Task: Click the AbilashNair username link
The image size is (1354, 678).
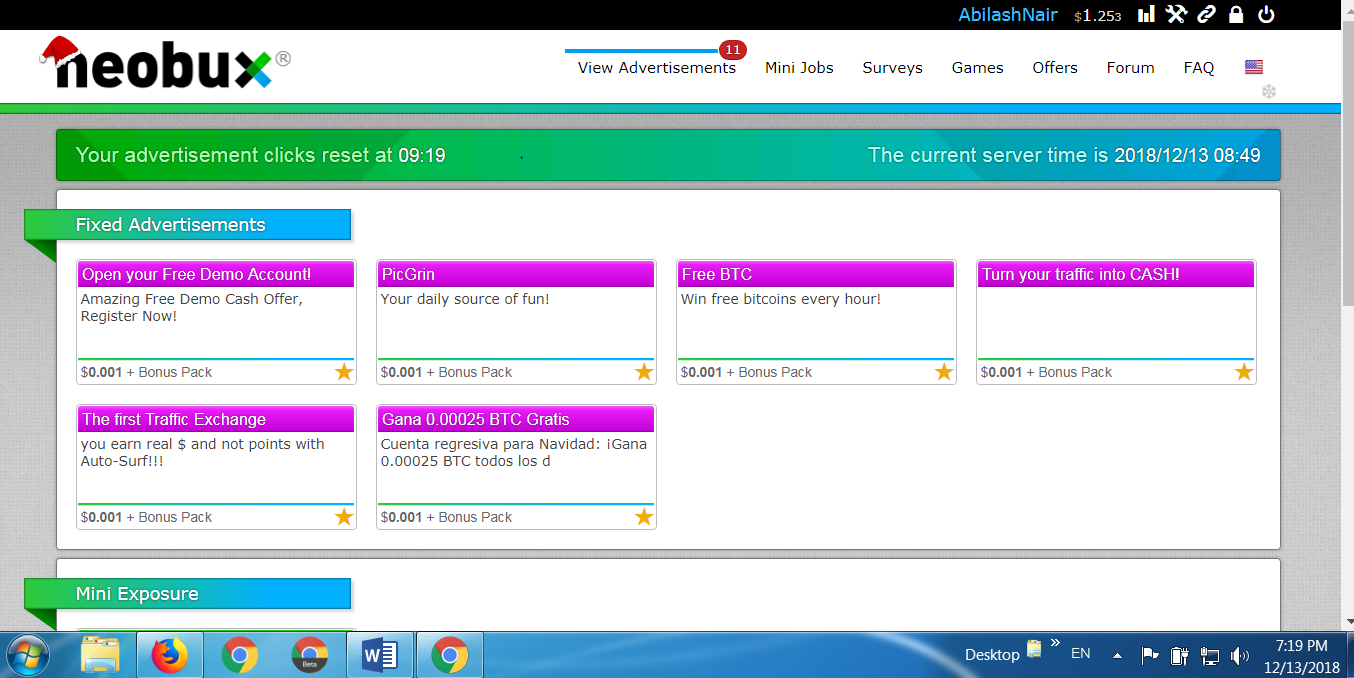Action: pos(1008,15)
